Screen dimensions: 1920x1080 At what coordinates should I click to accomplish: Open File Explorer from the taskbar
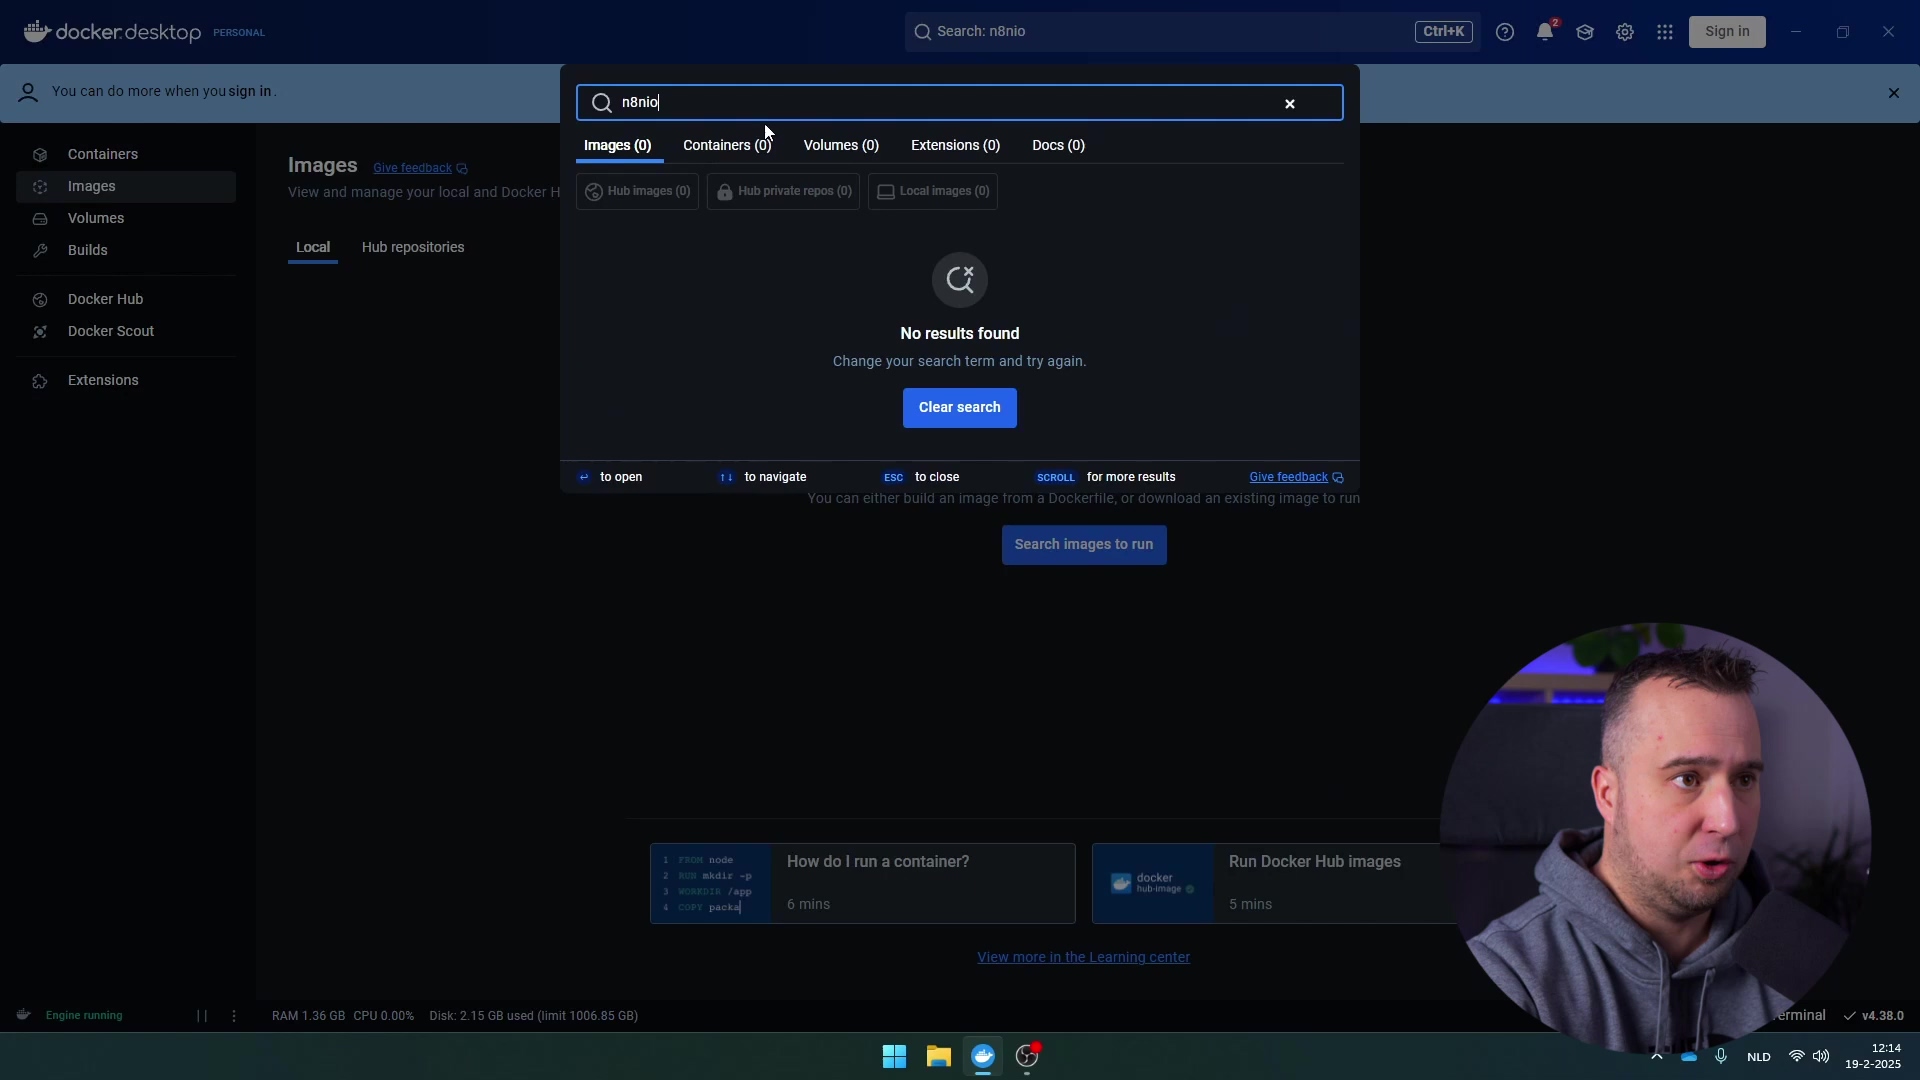[x=938, y=1056]
